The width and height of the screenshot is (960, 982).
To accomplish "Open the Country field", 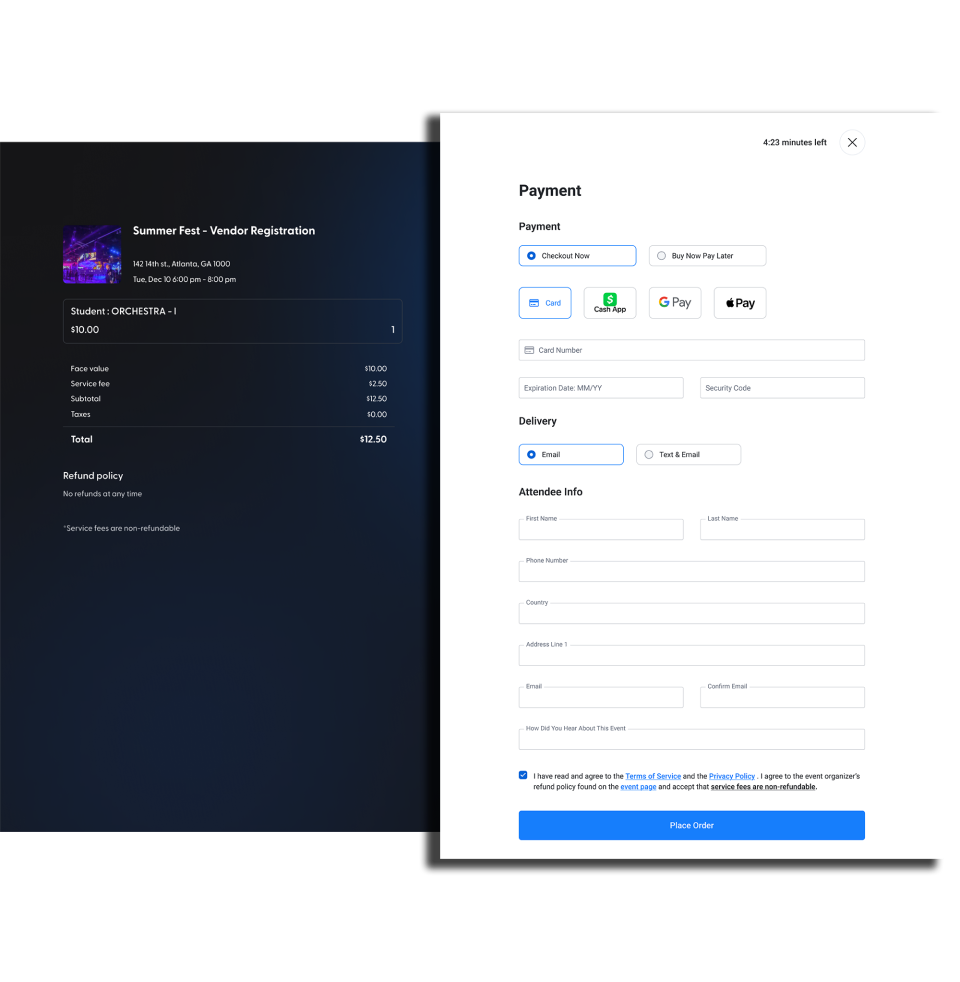I will pos(691,614).
